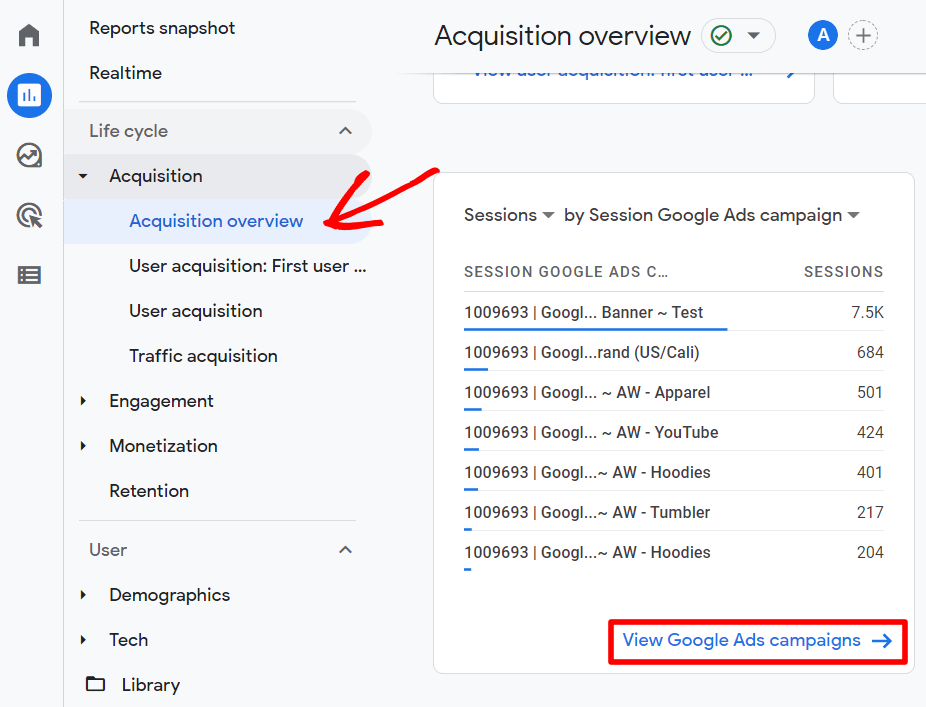Select Reports snapshot in the sidebar
Screen dimensions: 926x707
[x=162, y=28]
